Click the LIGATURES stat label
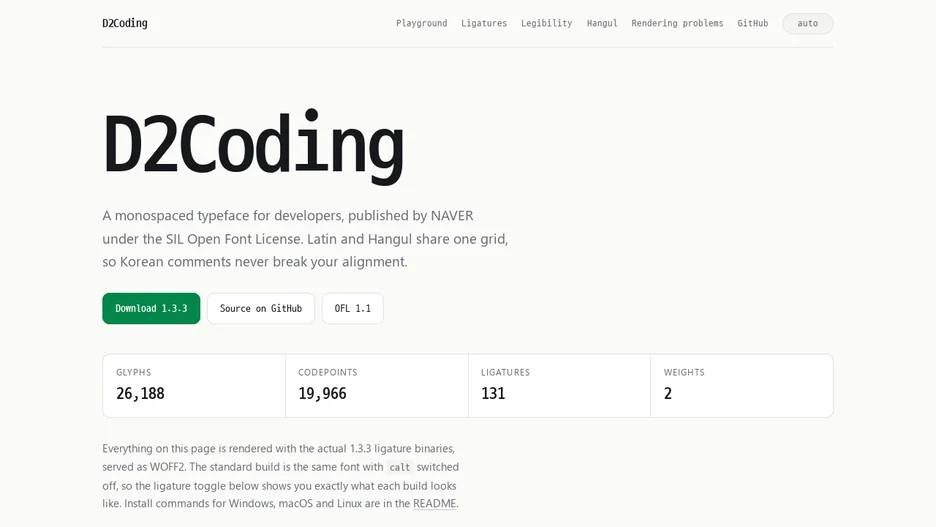Image resolution: width=936 pixels, height=527 pixels. tap(506, 372)
